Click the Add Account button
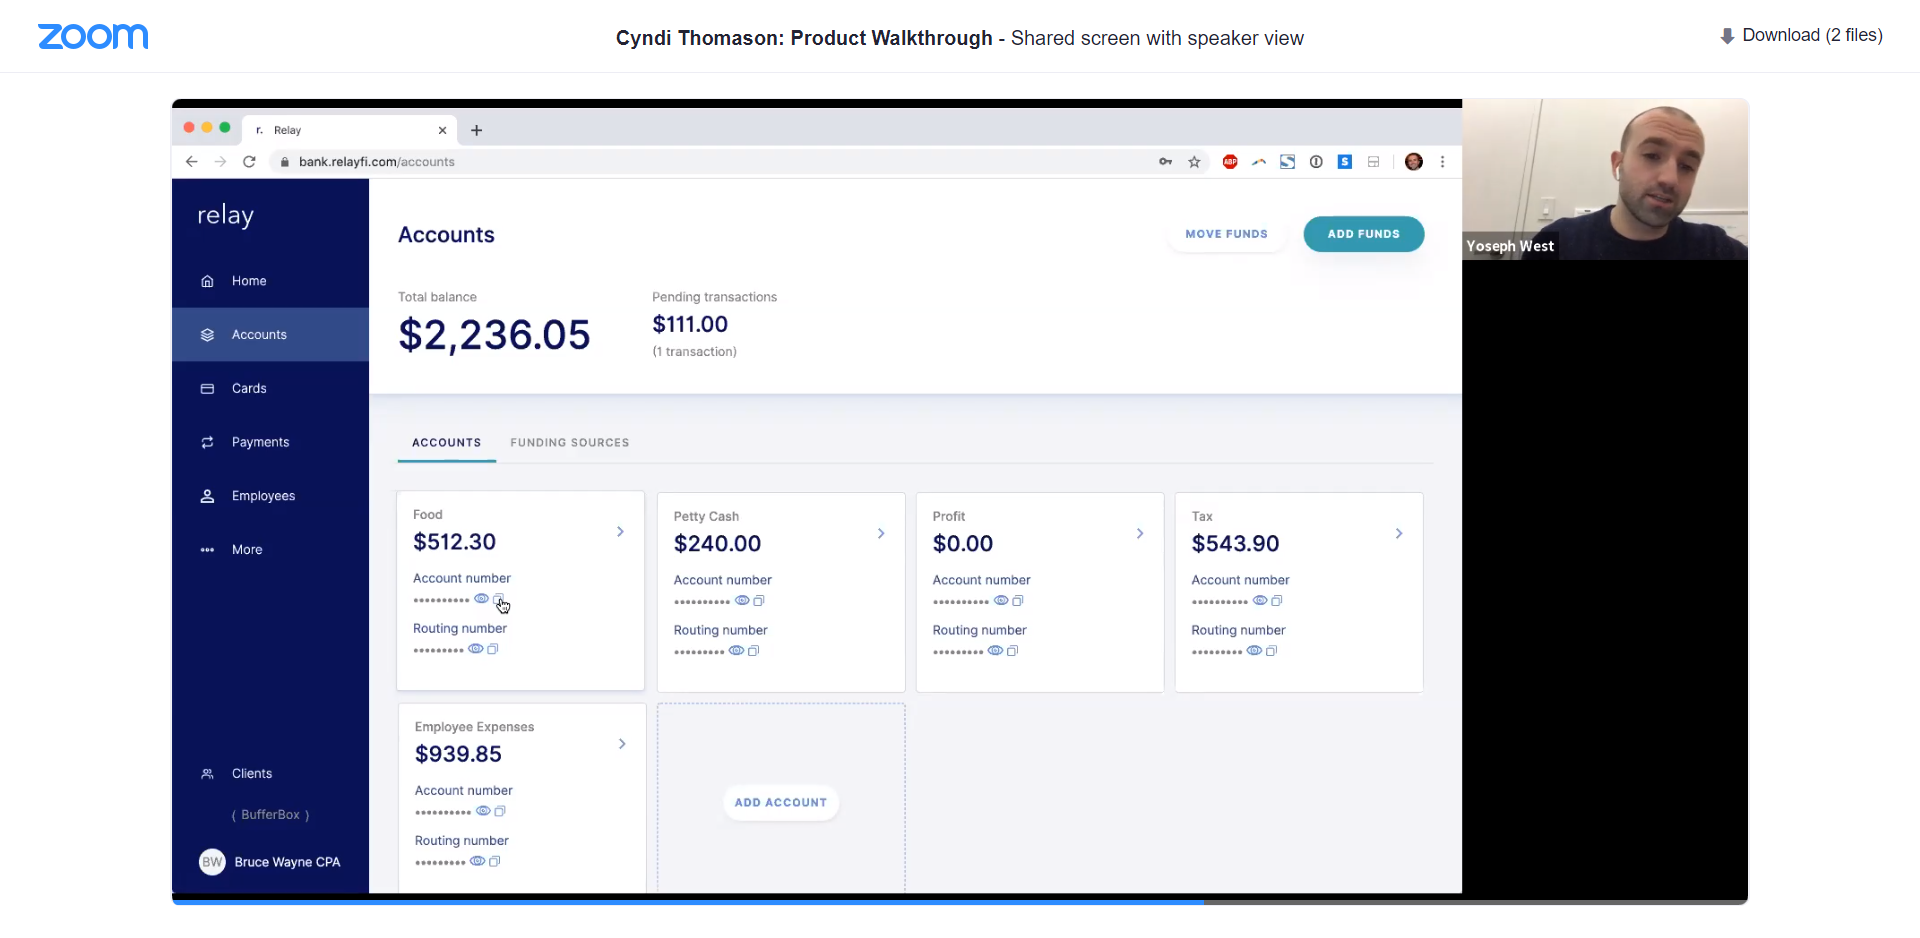1920x938 pixels. 780,803
